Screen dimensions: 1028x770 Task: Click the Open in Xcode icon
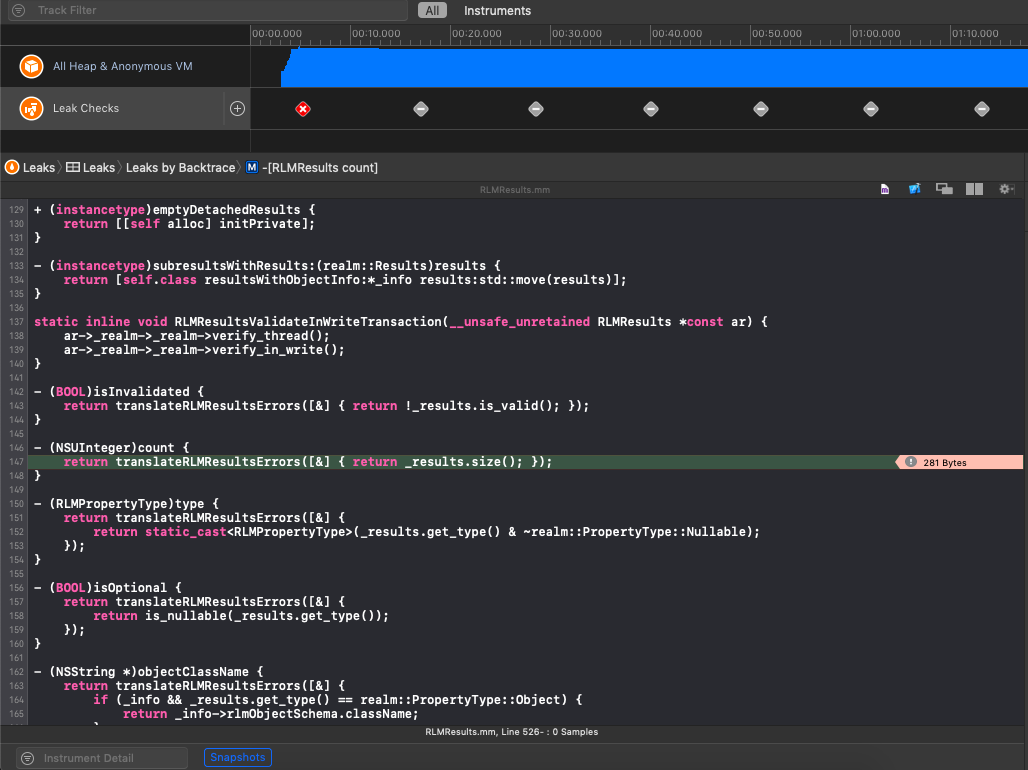click(914, 189)
